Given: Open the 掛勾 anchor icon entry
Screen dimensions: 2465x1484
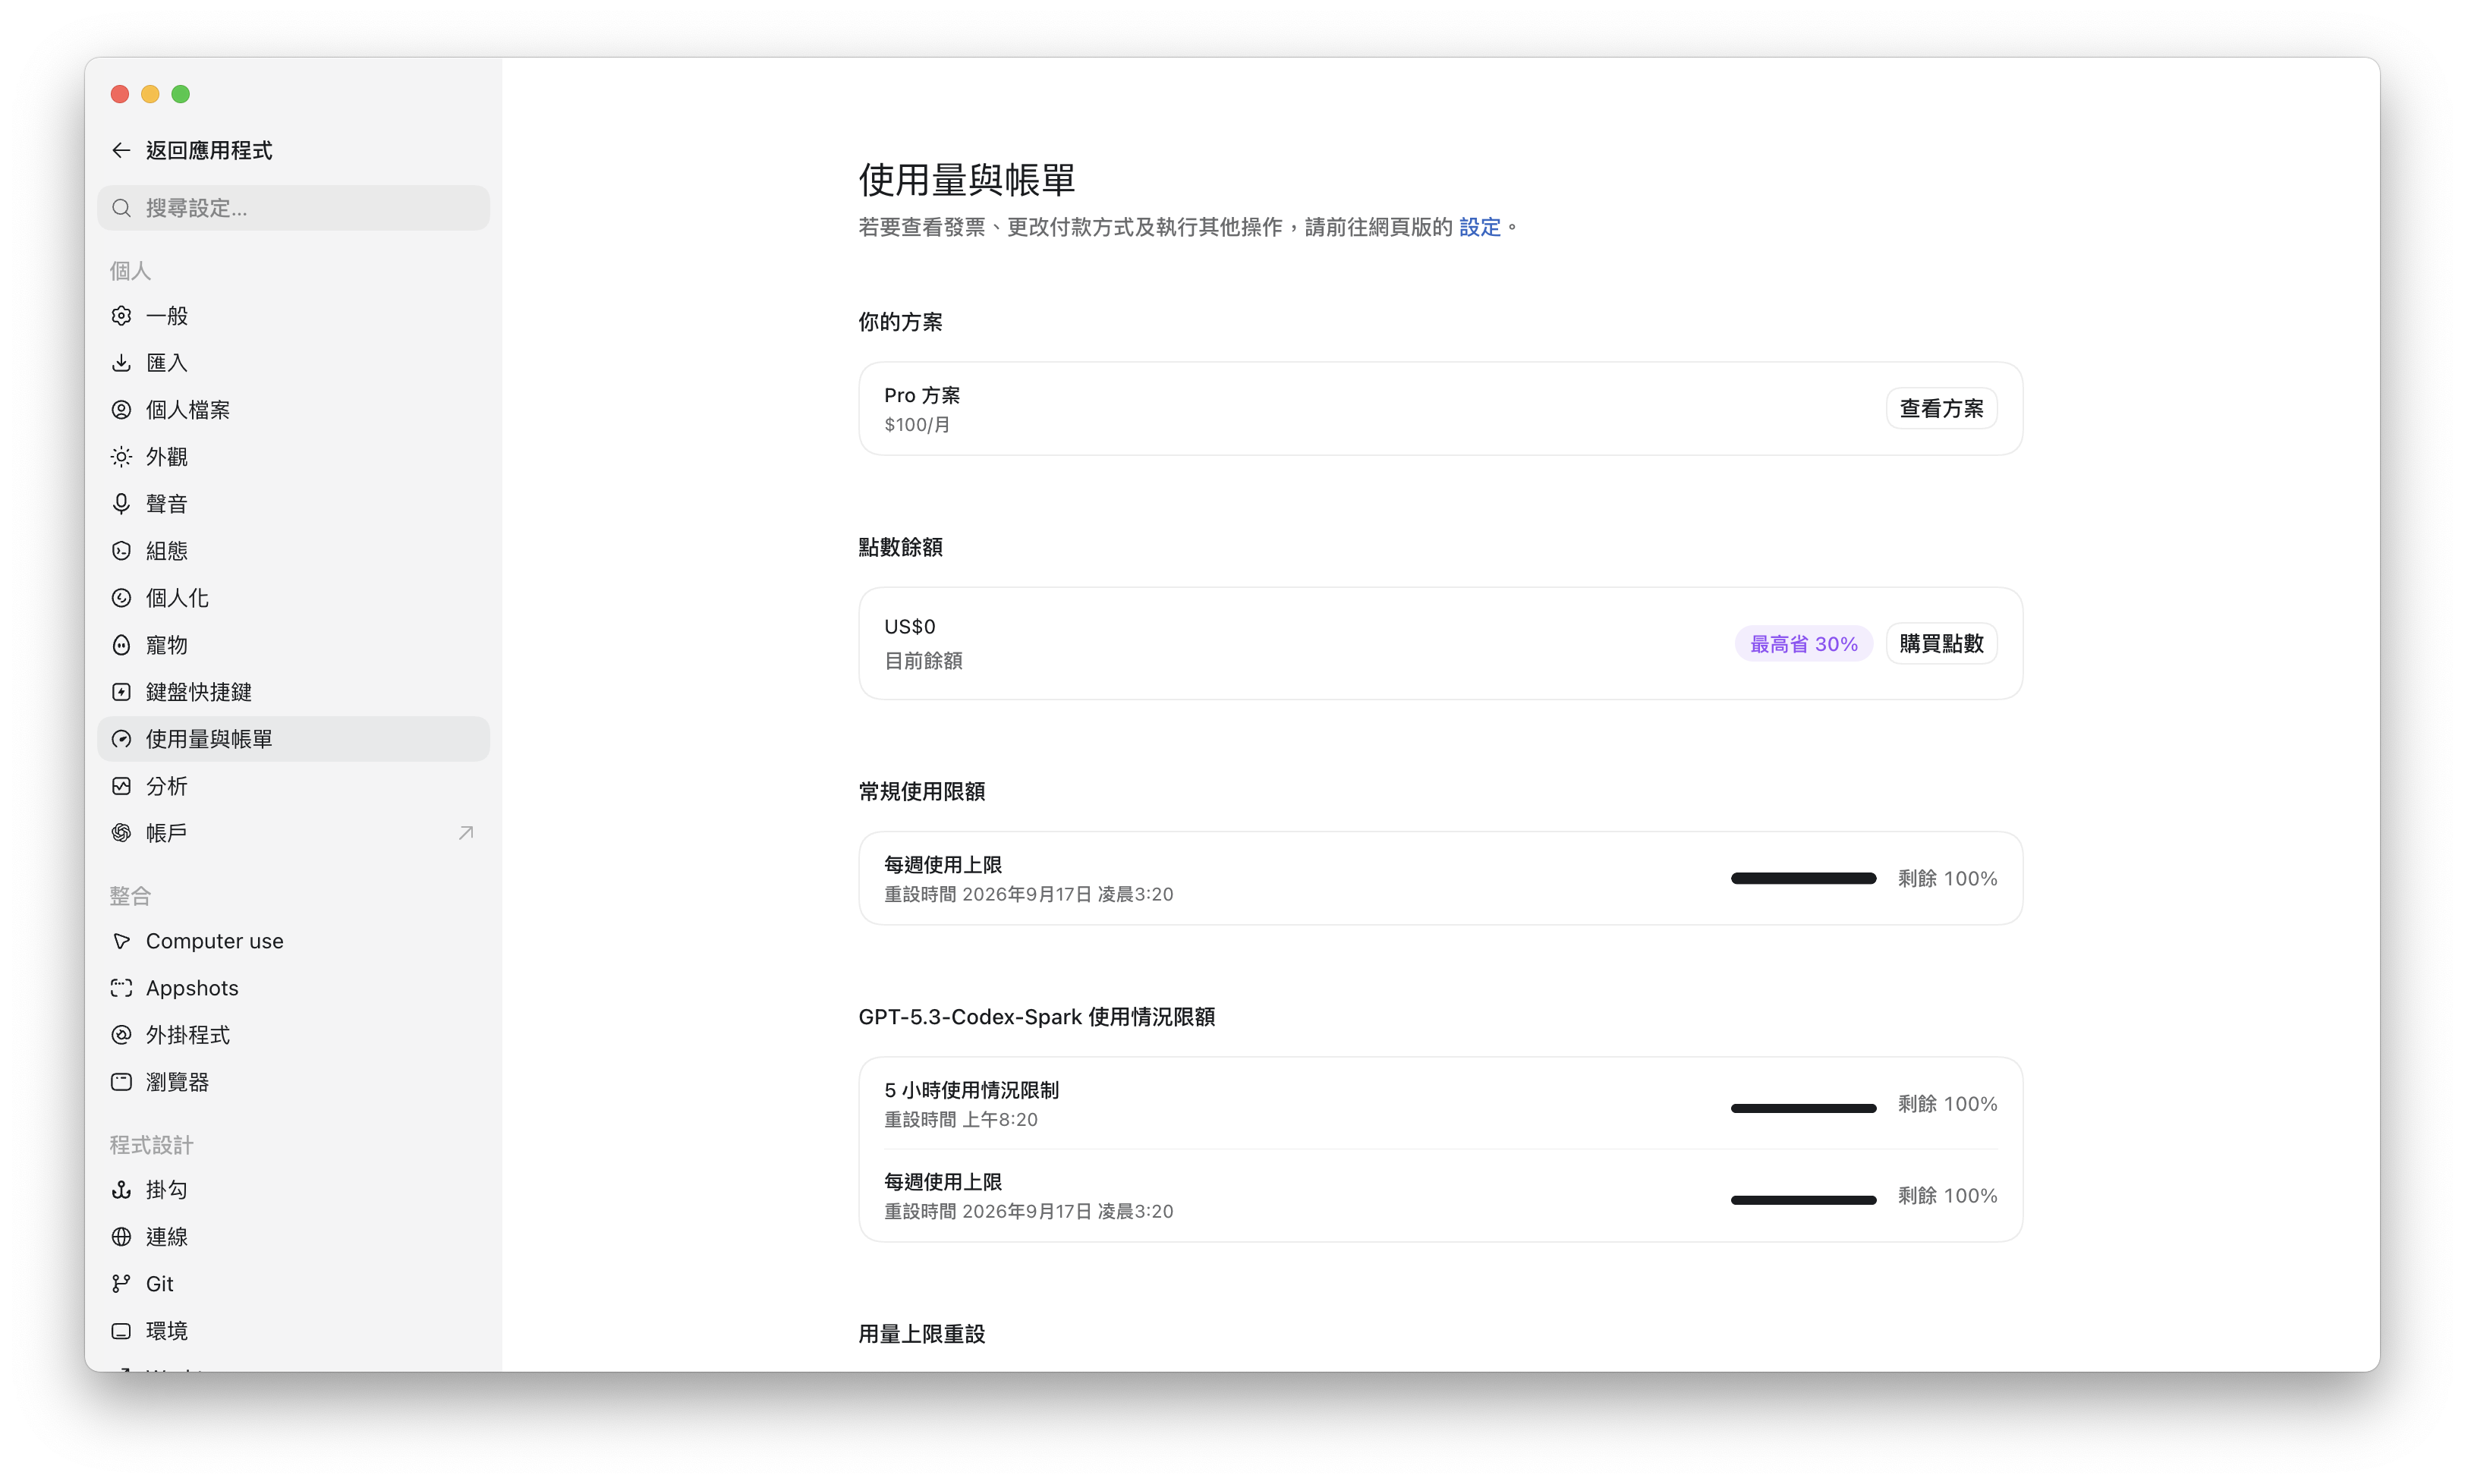Looking at the screenshot, I should pos(121,1189).
